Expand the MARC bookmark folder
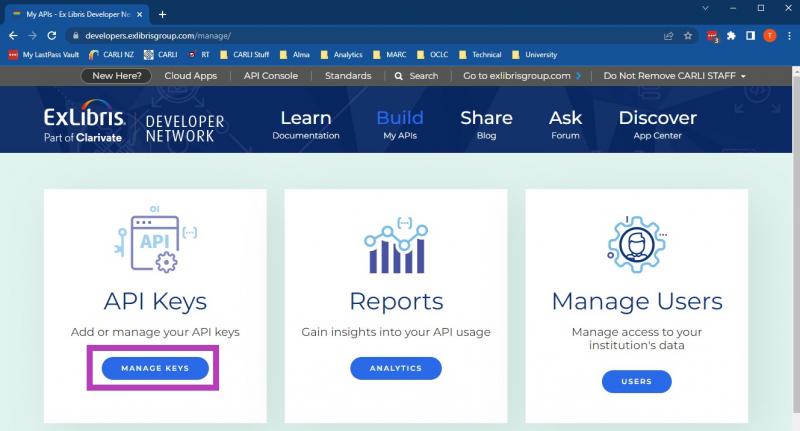The height and width of the screenshot is (431, 800). pos(390,55)
